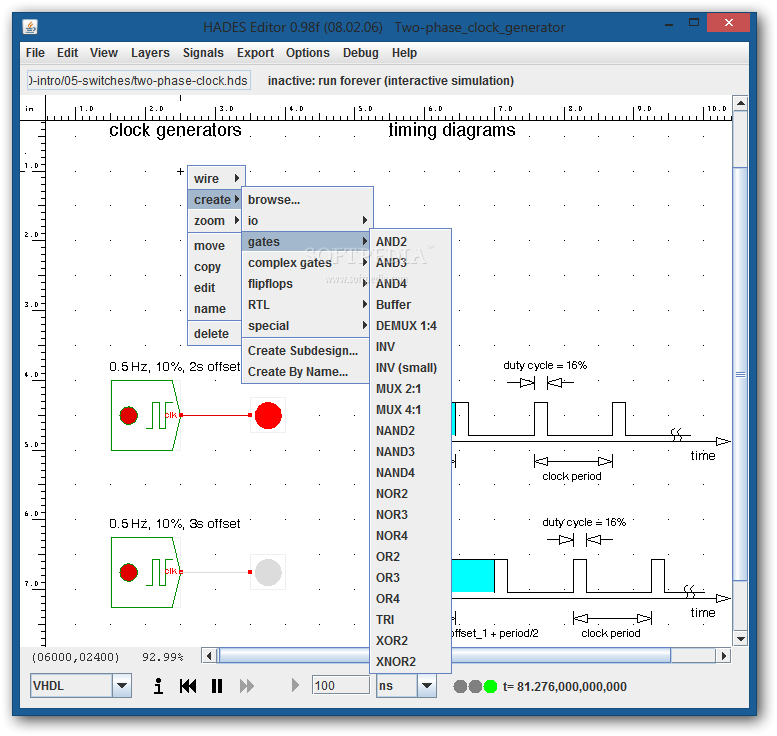Create an INV gate
Image resolution: width=777 pixels, height=736 pixels.
[410, 347]
